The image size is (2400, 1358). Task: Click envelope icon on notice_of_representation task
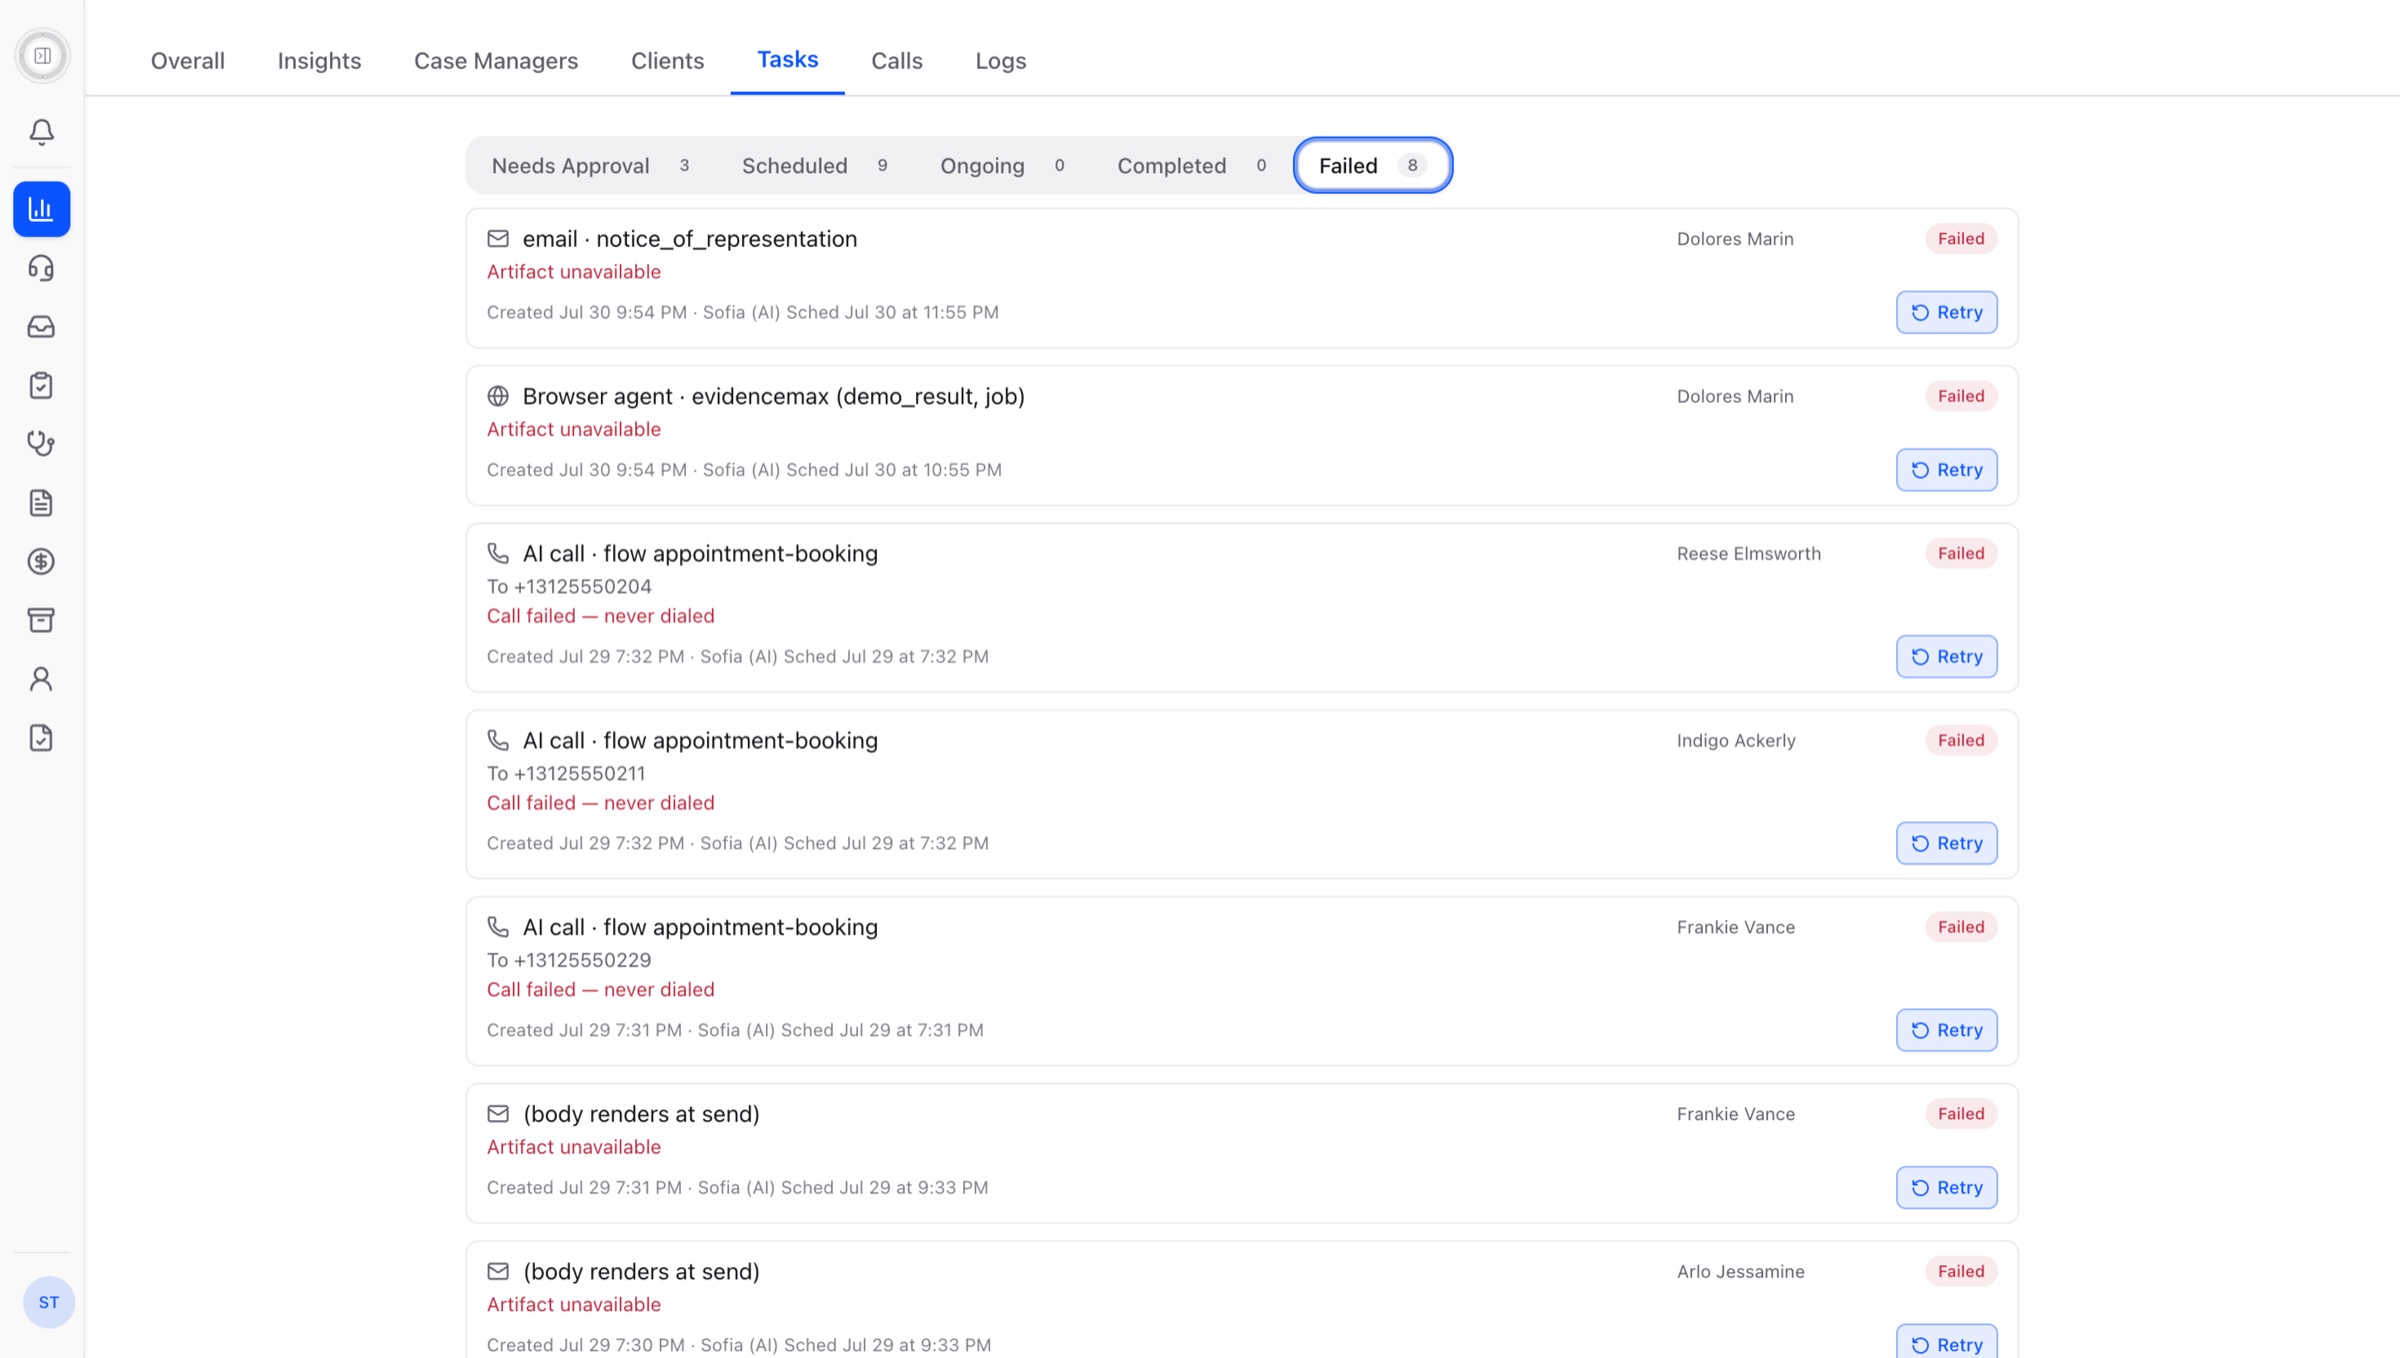(498, 239)
